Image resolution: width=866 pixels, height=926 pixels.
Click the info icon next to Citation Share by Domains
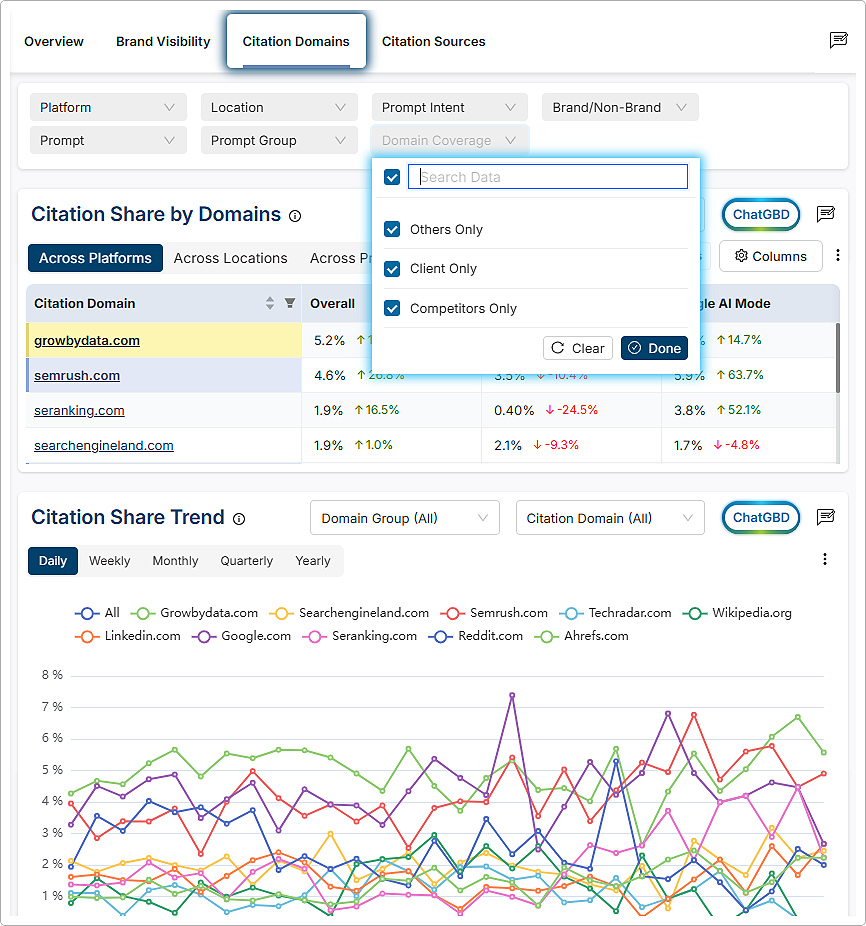pos(295,216)
